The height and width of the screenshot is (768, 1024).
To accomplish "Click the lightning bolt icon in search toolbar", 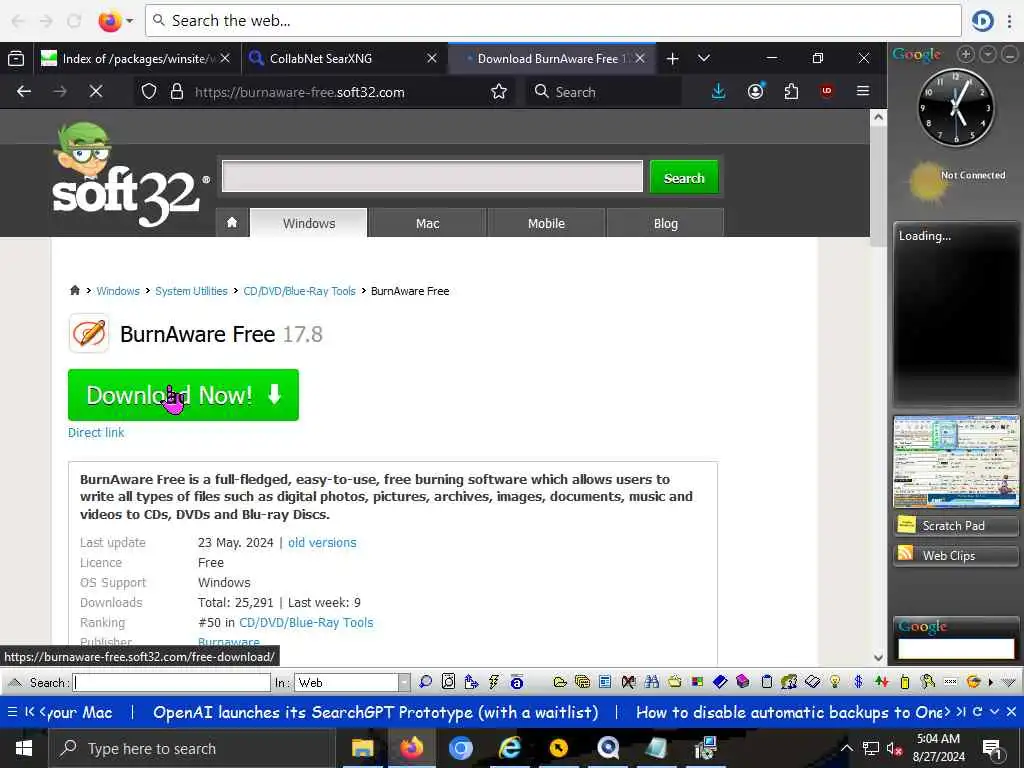I will (x=494, y=682).
